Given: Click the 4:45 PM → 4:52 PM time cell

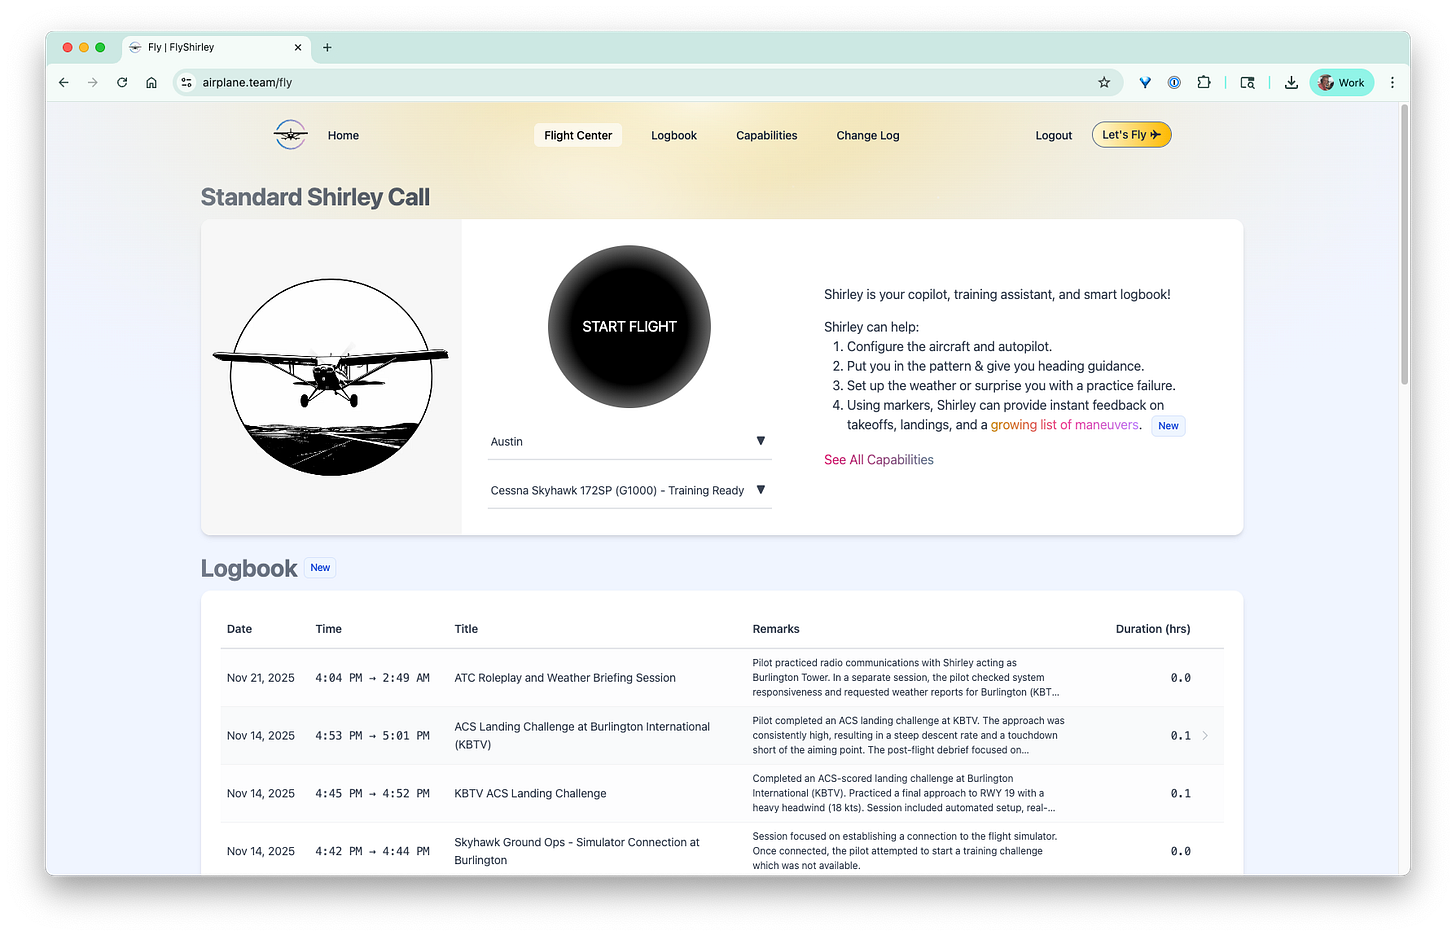Looking at the screenshot, I should (x=372, y=794).
